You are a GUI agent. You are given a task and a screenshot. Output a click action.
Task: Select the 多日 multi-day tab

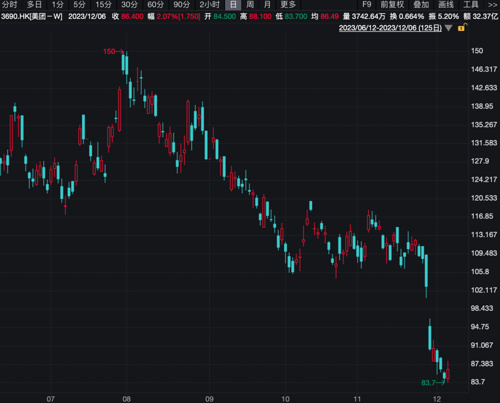point(34,5)
